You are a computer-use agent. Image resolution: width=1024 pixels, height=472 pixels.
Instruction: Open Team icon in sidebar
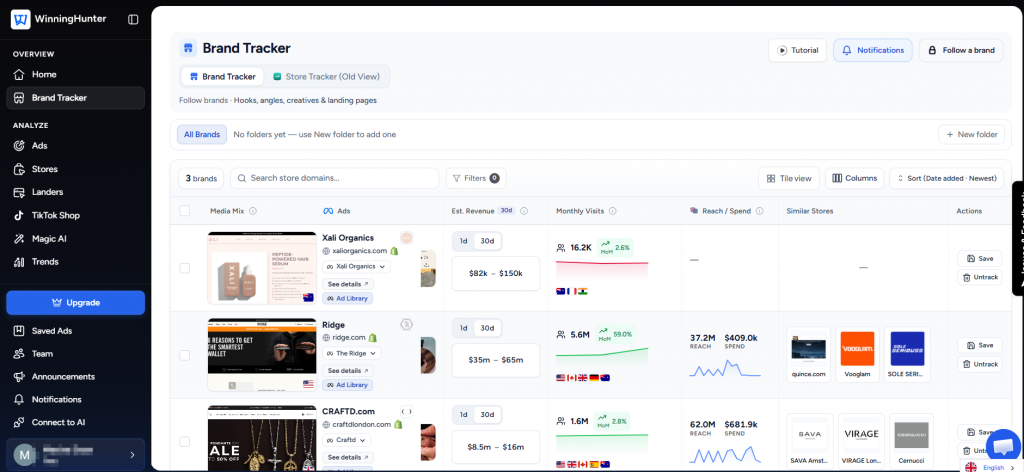19,354
